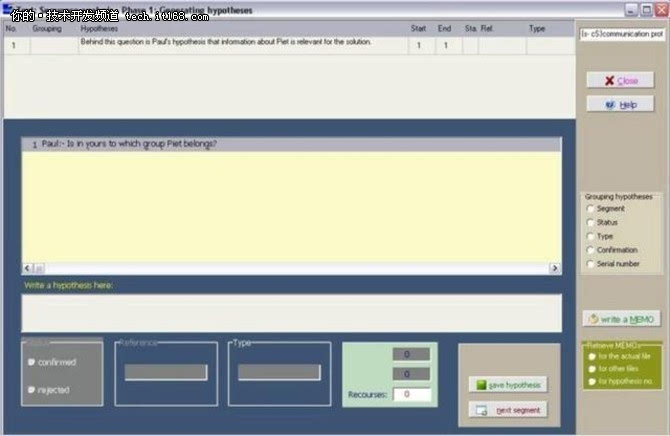
Task: Click the green save hypothesis icon
Action: [481, 385]
